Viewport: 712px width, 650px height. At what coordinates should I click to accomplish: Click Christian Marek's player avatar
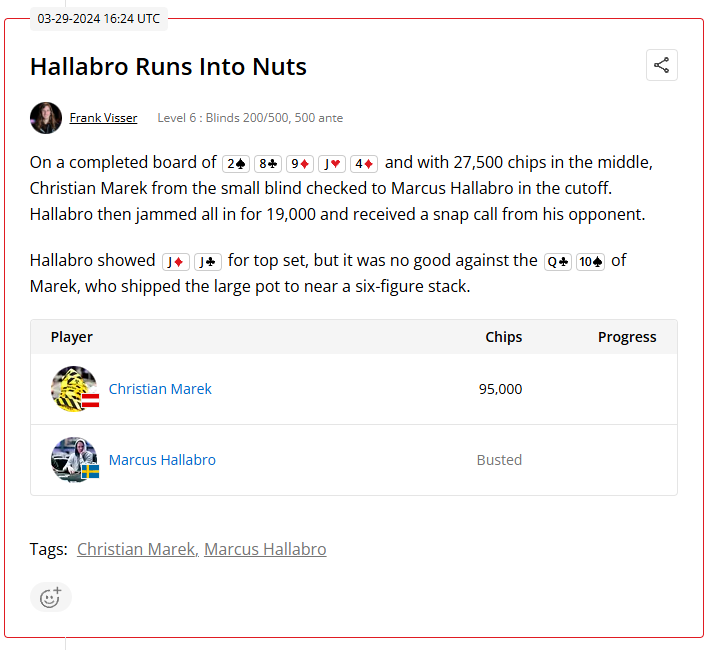75,389
